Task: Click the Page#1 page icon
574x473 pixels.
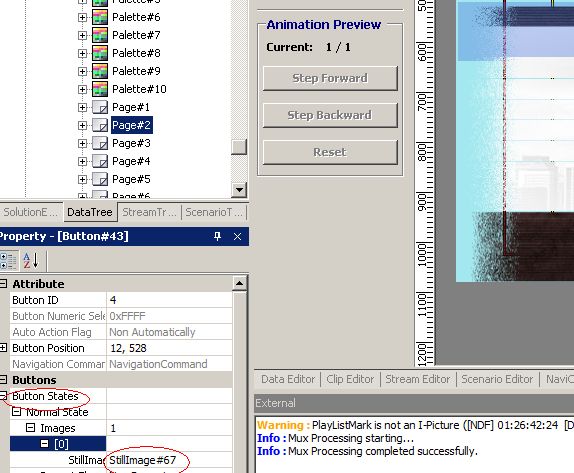Action: (x=100, y=107)
